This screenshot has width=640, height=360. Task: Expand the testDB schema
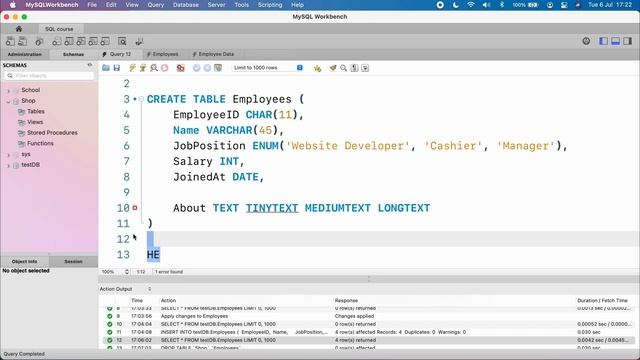click(x=9, y=166)
